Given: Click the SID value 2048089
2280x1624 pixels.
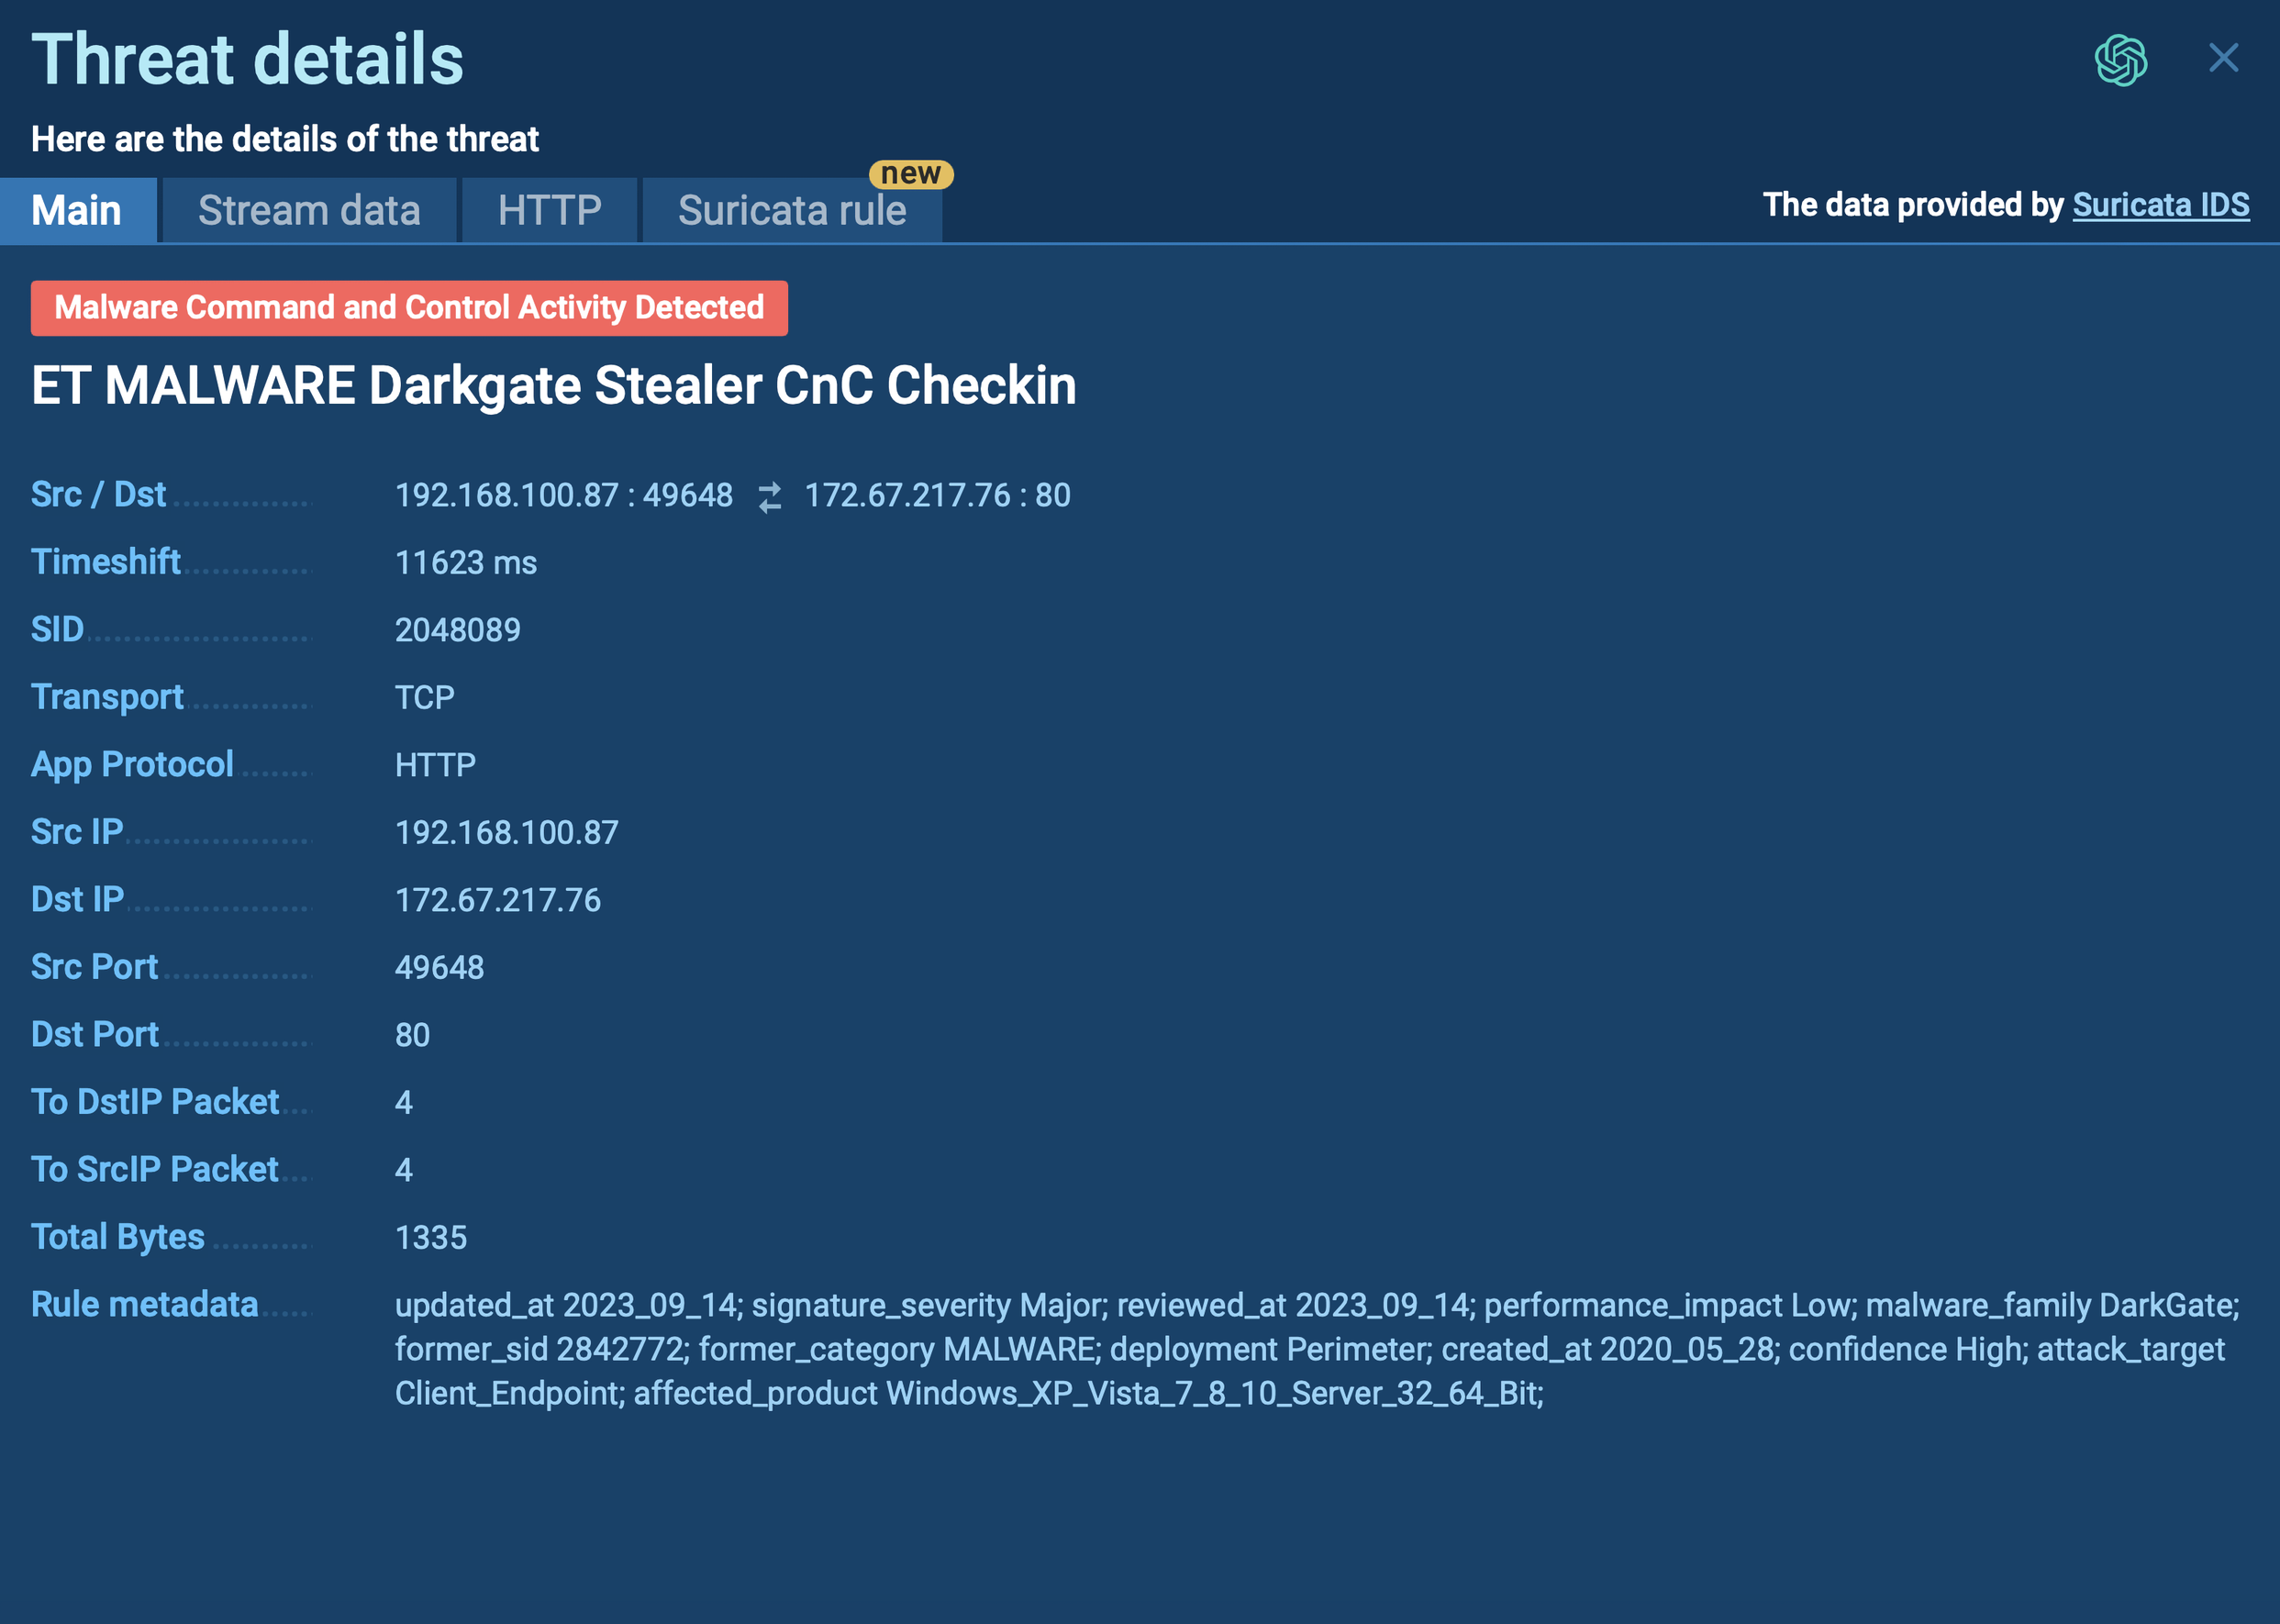Looking at the screenshot, I should (461, 631).
